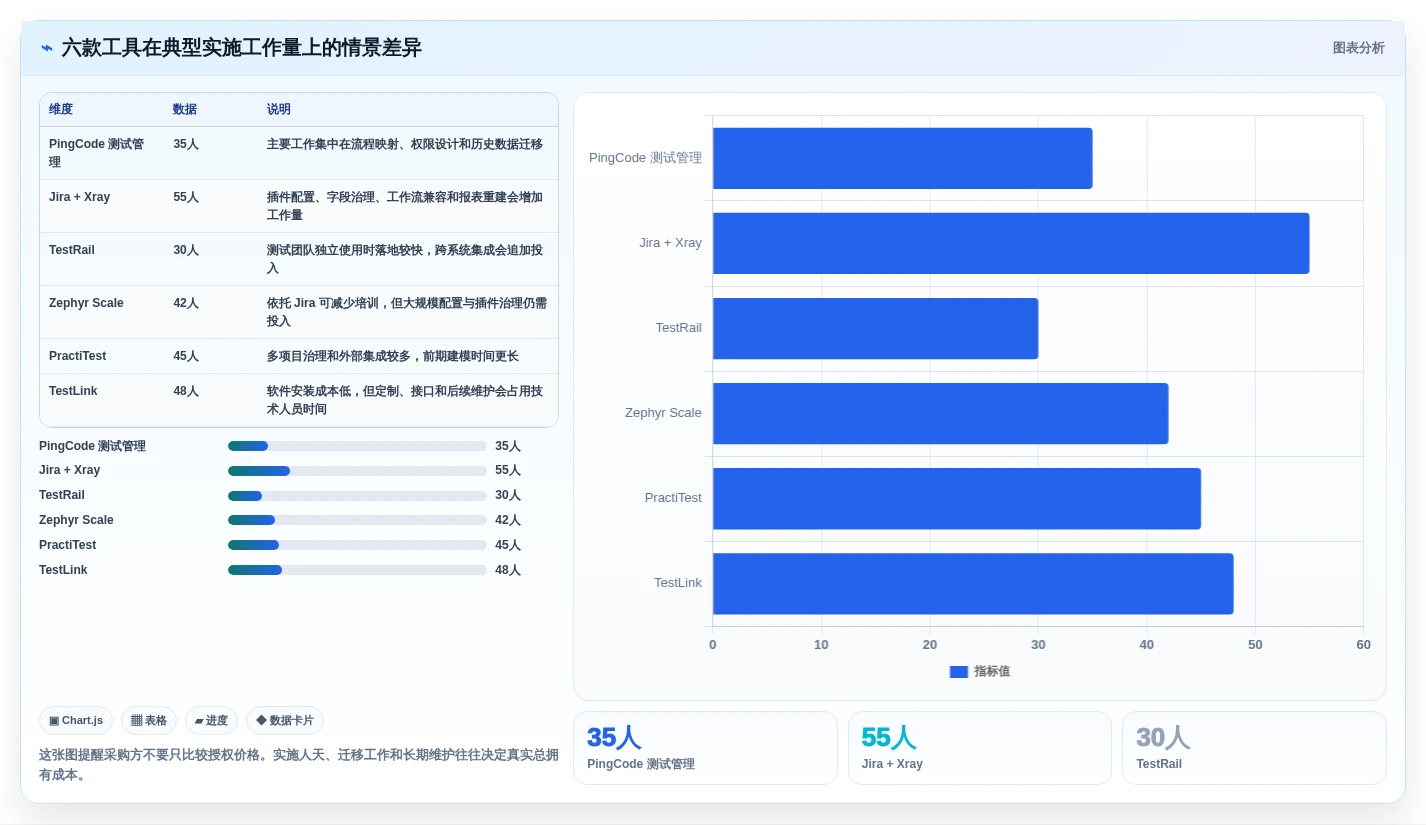Click the Chart.js tag chip

click(76, 721)
